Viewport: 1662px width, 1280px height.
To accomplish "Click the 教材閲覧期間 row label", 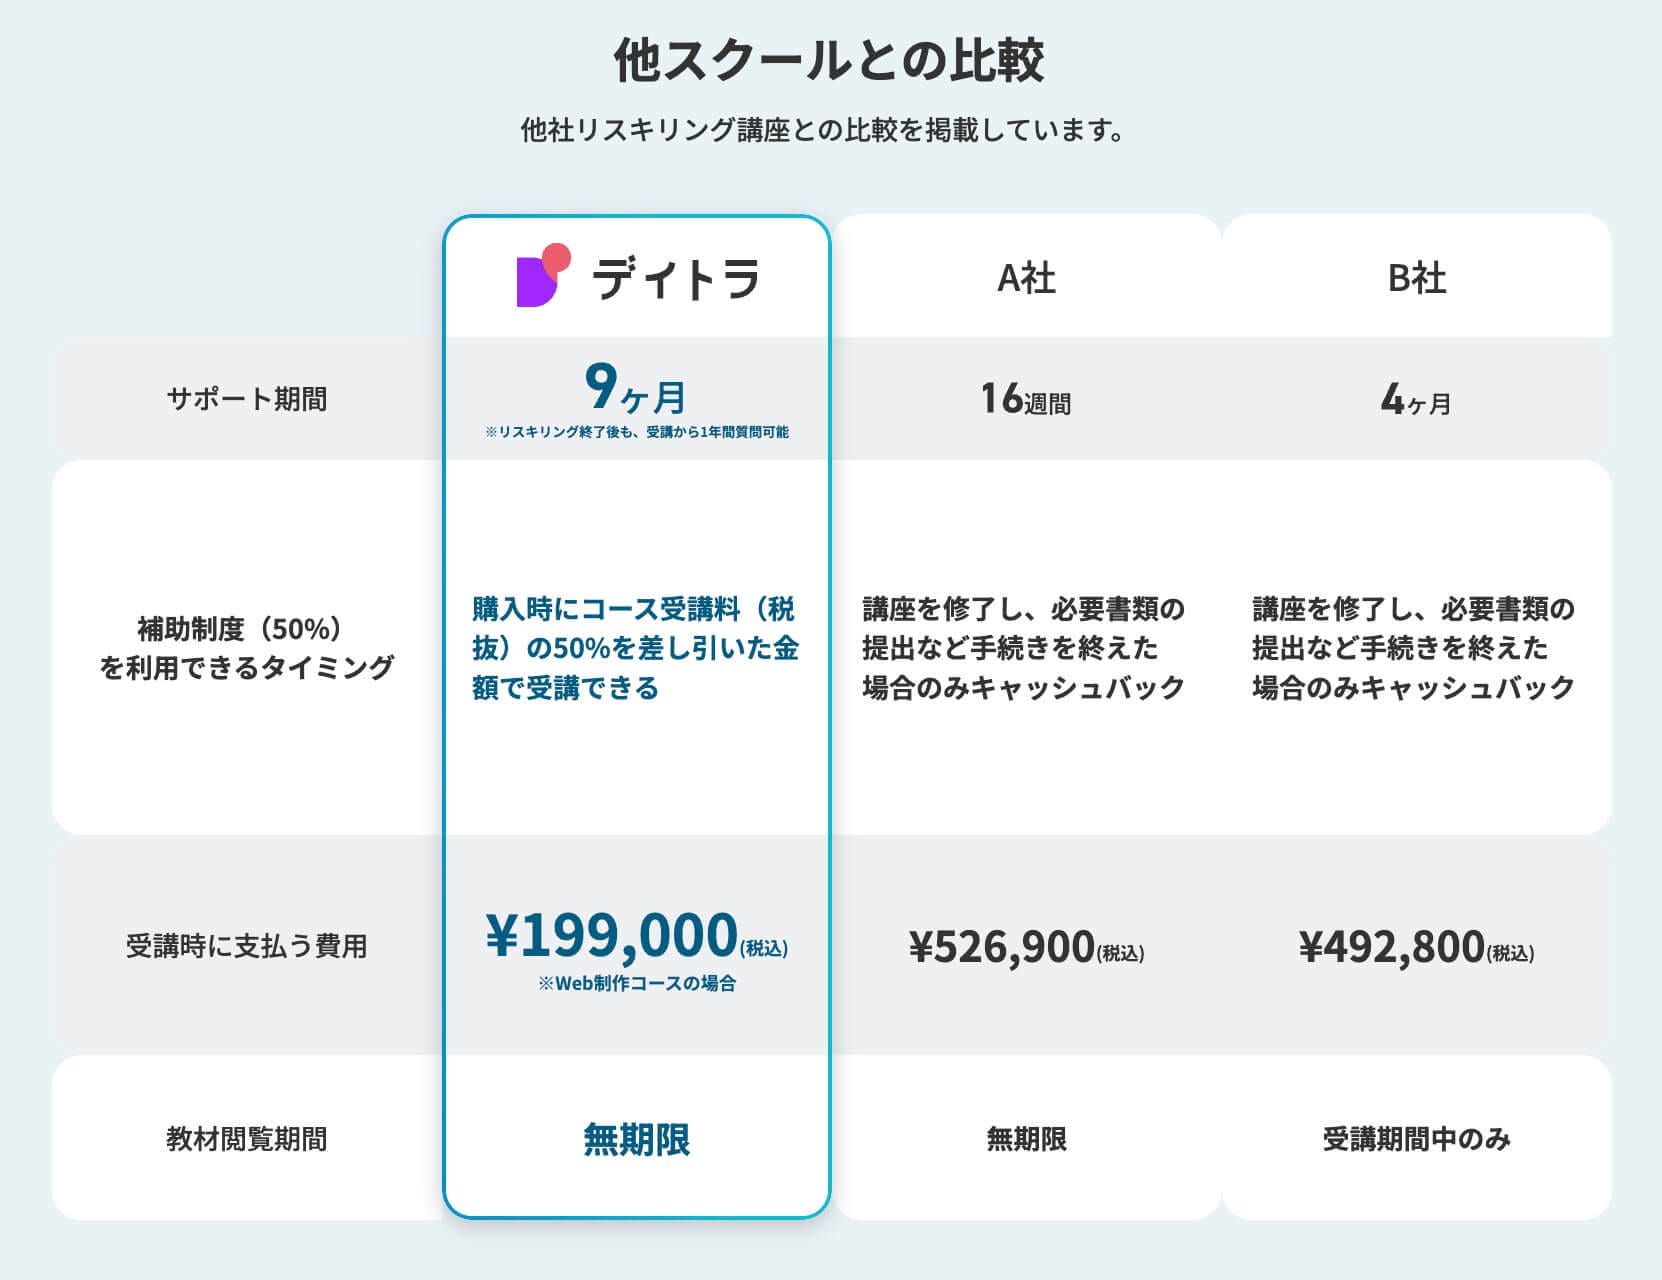I will (x=247, y=1139).
